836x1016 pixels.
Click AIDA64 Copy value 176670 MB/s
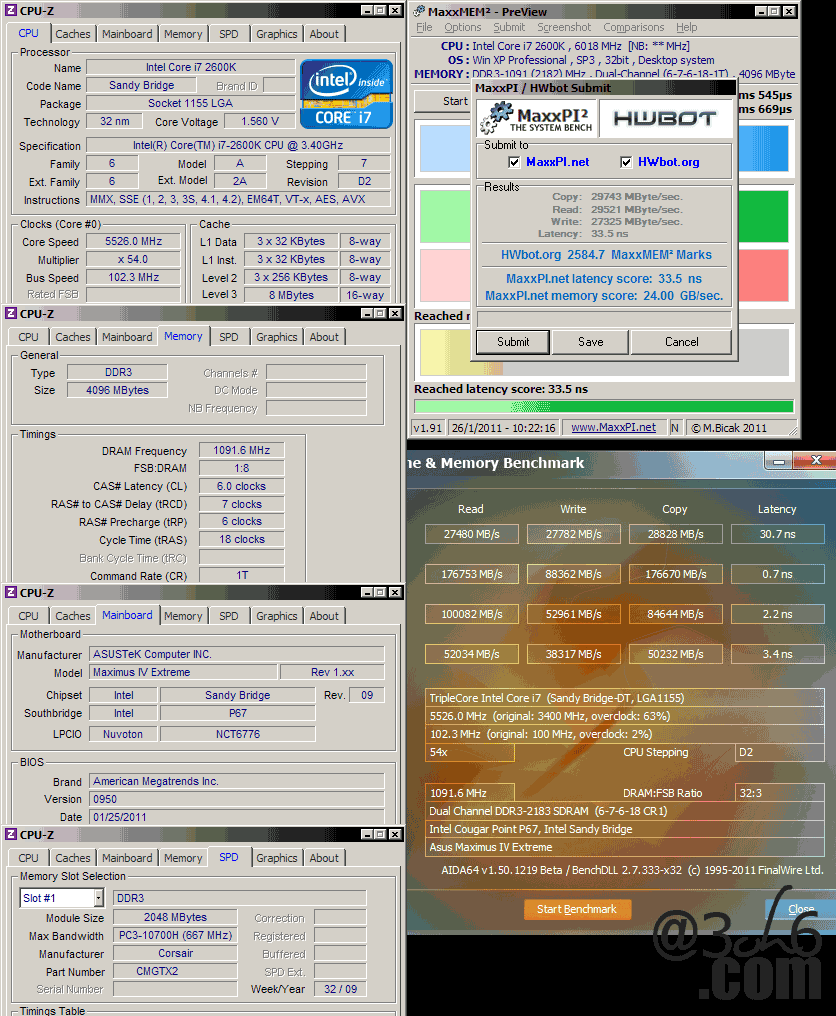coord(675,574)
